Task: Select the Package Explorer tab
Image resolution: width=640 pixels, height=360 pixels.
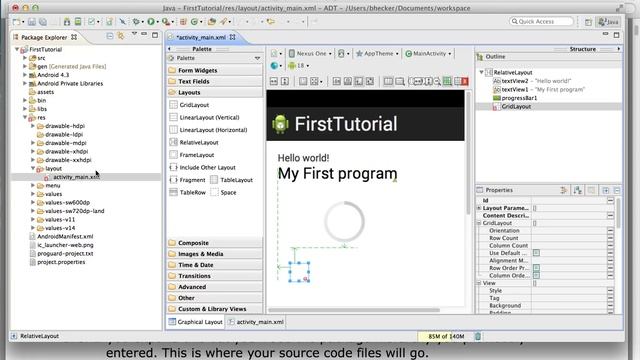Action: [x=44, y=37]
